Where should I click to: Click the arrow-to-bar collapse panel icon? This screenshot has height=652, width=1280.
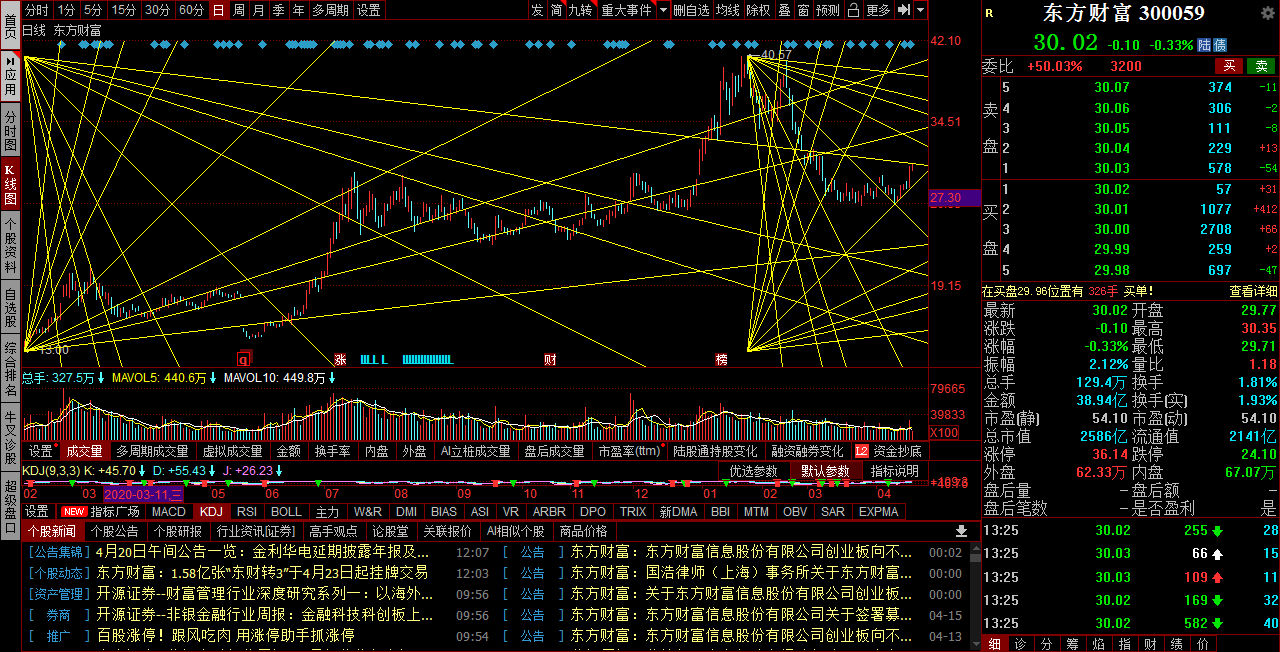coord(903,10)
